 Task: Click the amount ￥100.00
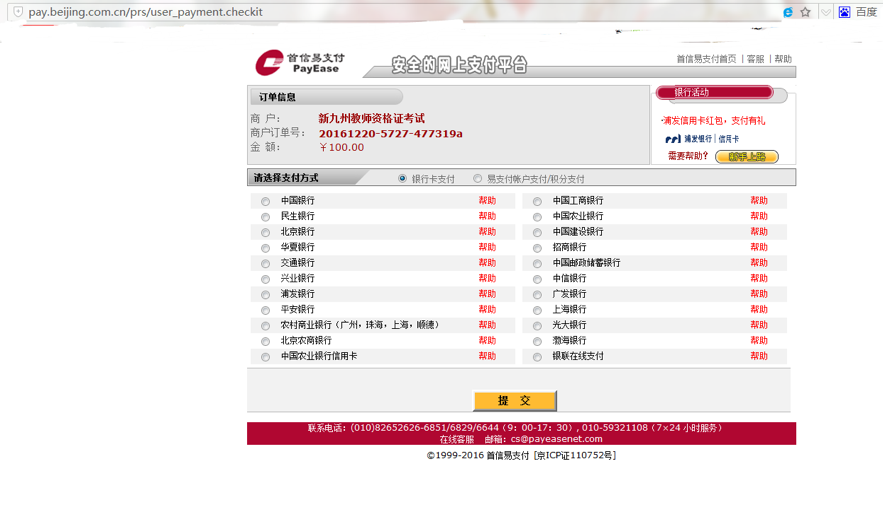coord(341,147)
